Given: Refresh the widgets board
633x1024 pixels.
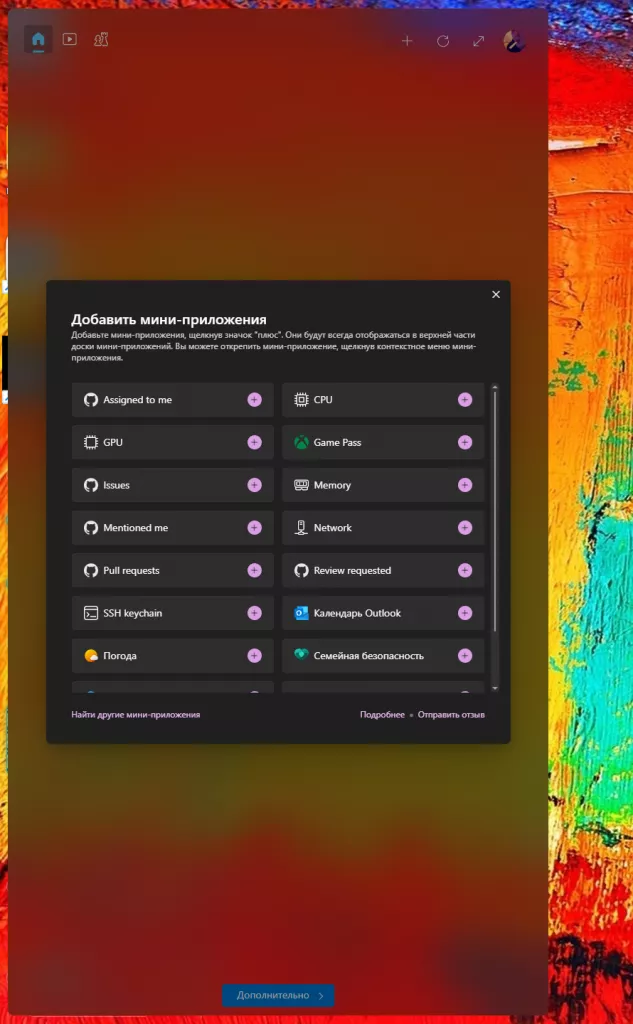Looking at the screenshot, I should coord(443,41).
